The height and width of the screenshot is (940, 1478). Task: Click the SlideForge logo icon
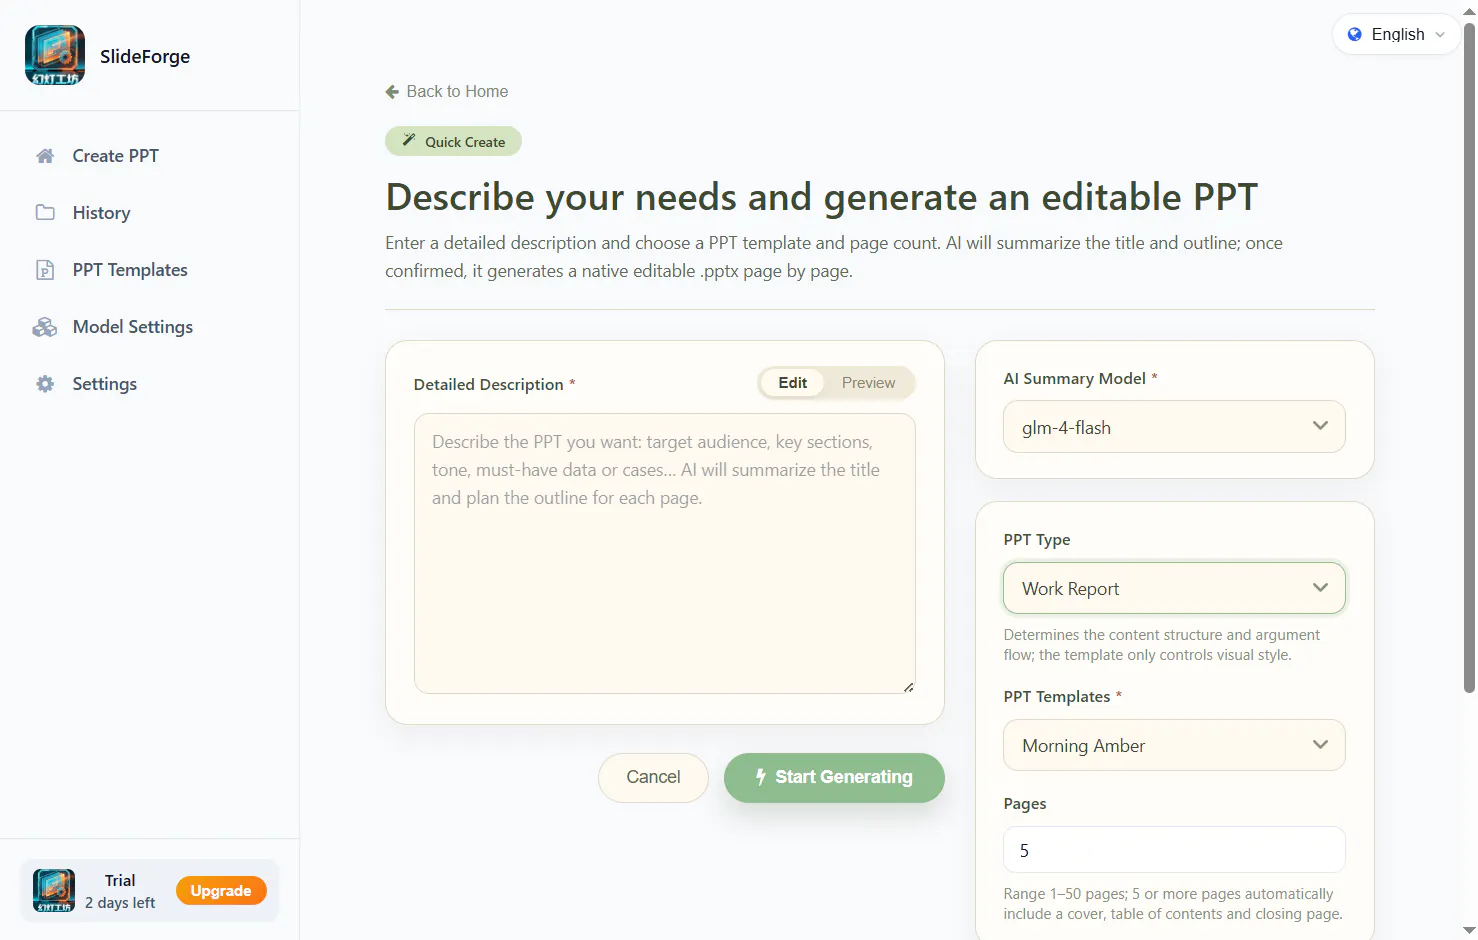click(x=55, y=55)
